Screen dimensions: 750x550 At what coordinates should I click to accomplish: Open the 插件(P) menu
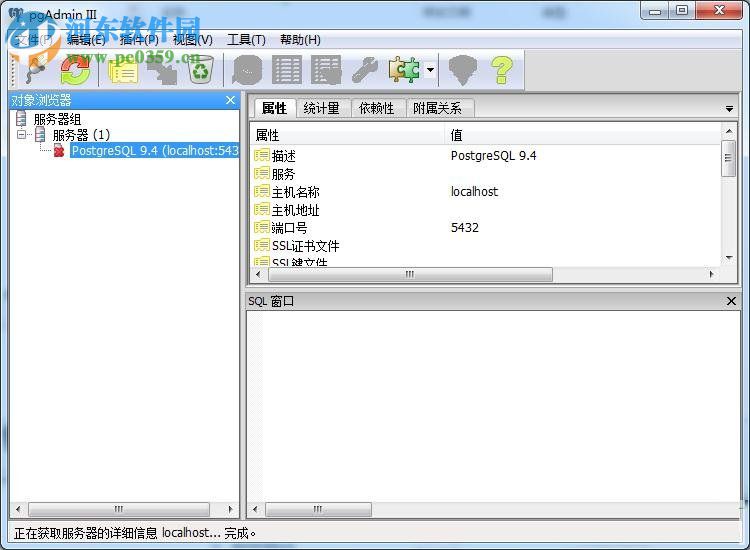tap(139, 40)
